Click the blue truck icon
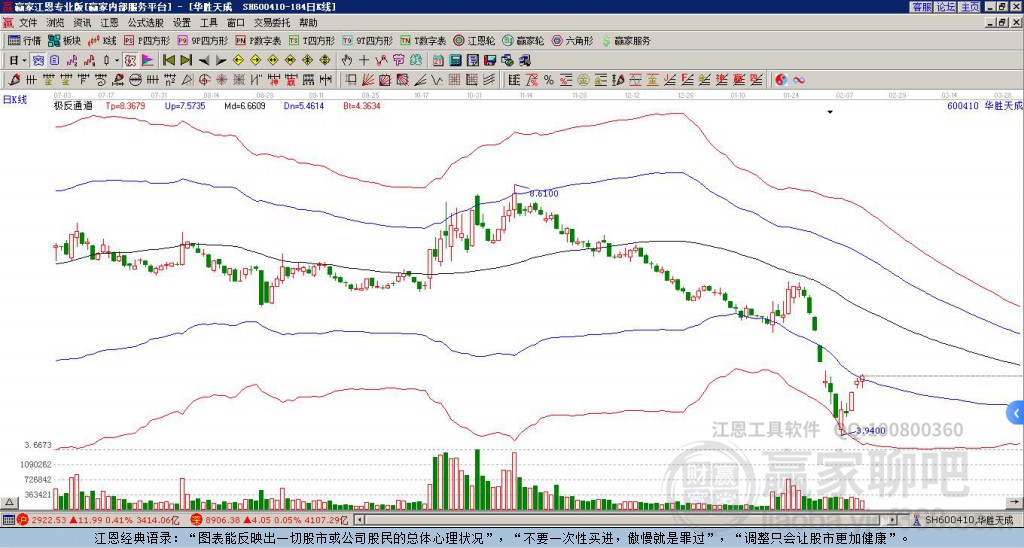Image resolution: width=1024 pixels, height=548 pixels. tap(525, 61)
